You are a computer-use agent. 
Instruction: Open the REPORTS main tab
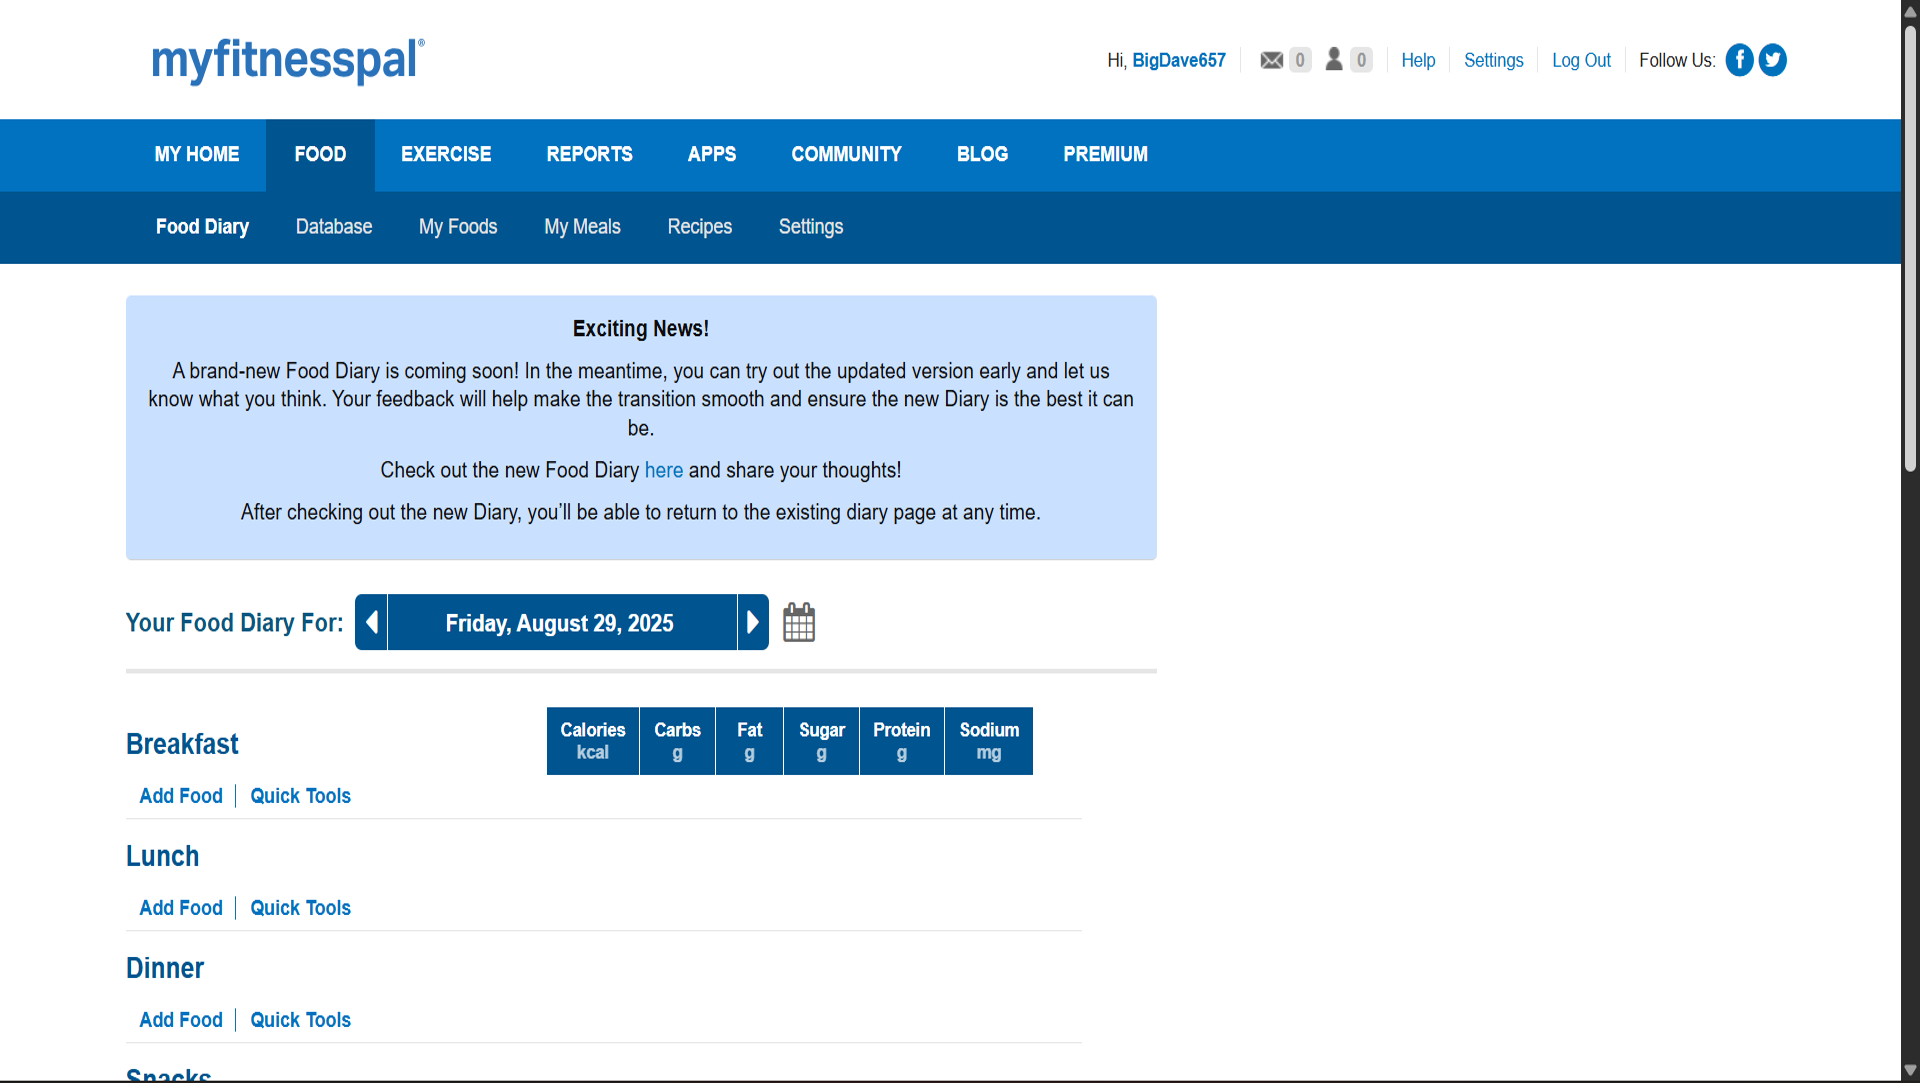point(589,154)
